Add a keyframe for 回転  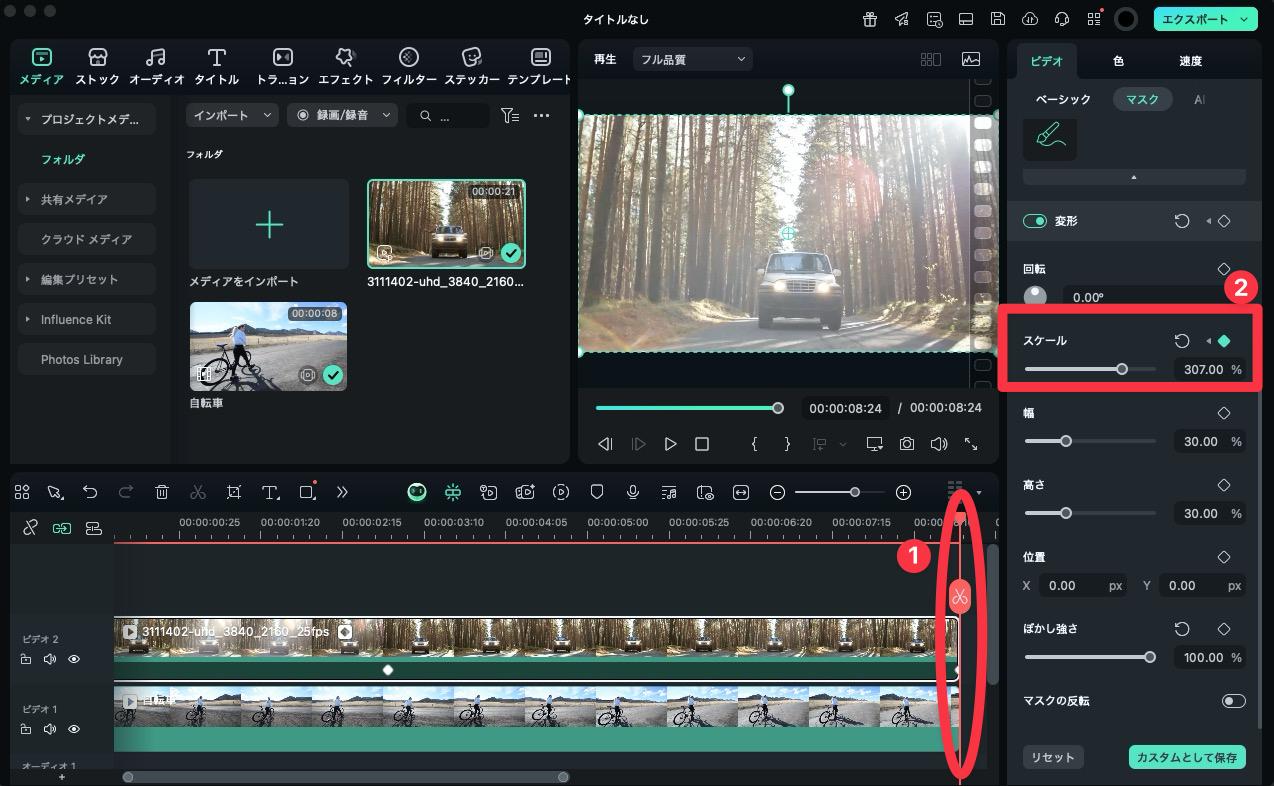[x=1224, y=269]
